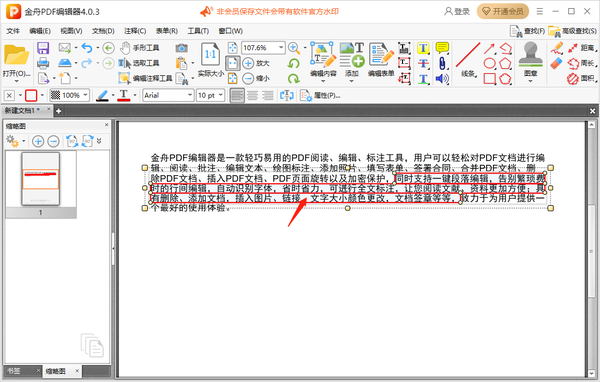The width and height of the screenshot is (600, 382).
Task: Open the 编辑(E) menu
Action: (x=40, y=31)
